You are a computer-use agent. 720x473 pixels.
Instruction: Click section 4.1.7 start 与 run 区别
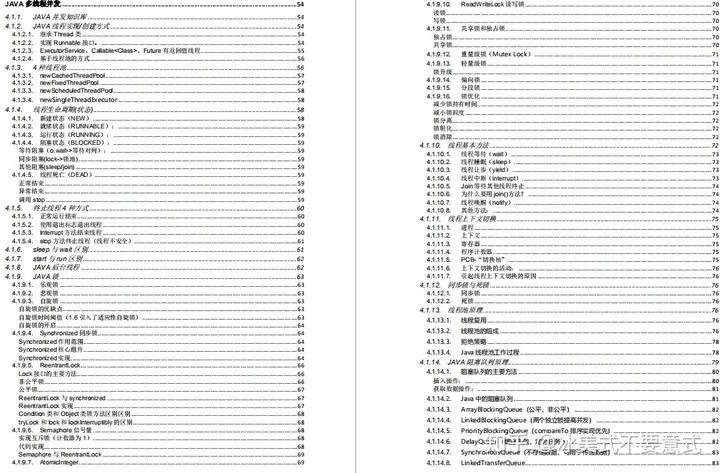[155, 259]
